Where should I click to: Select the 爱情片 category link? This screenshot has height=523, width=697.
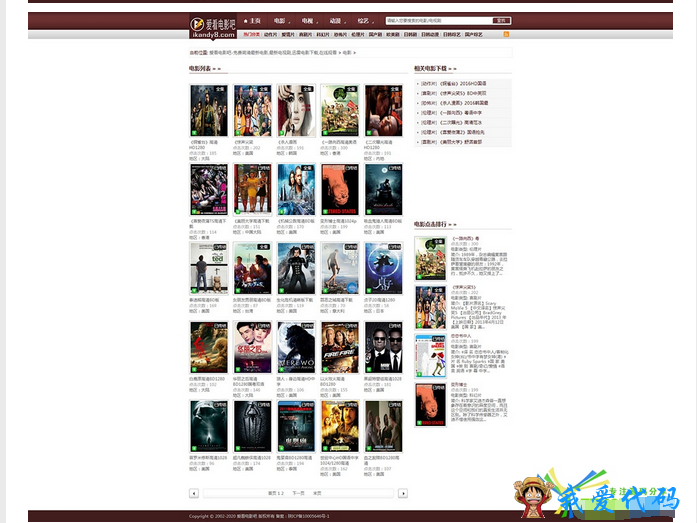pyautogui.click(x=288, y=35)
